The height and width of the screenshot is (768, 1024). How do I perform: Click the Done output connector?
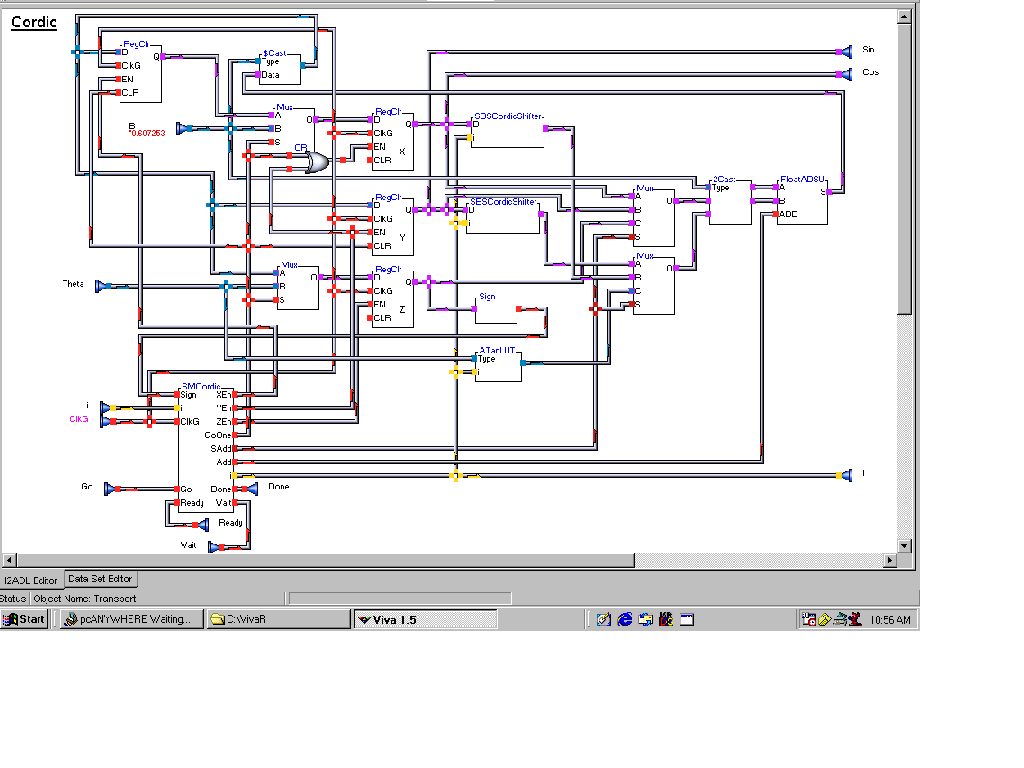(x=252, y=488)
